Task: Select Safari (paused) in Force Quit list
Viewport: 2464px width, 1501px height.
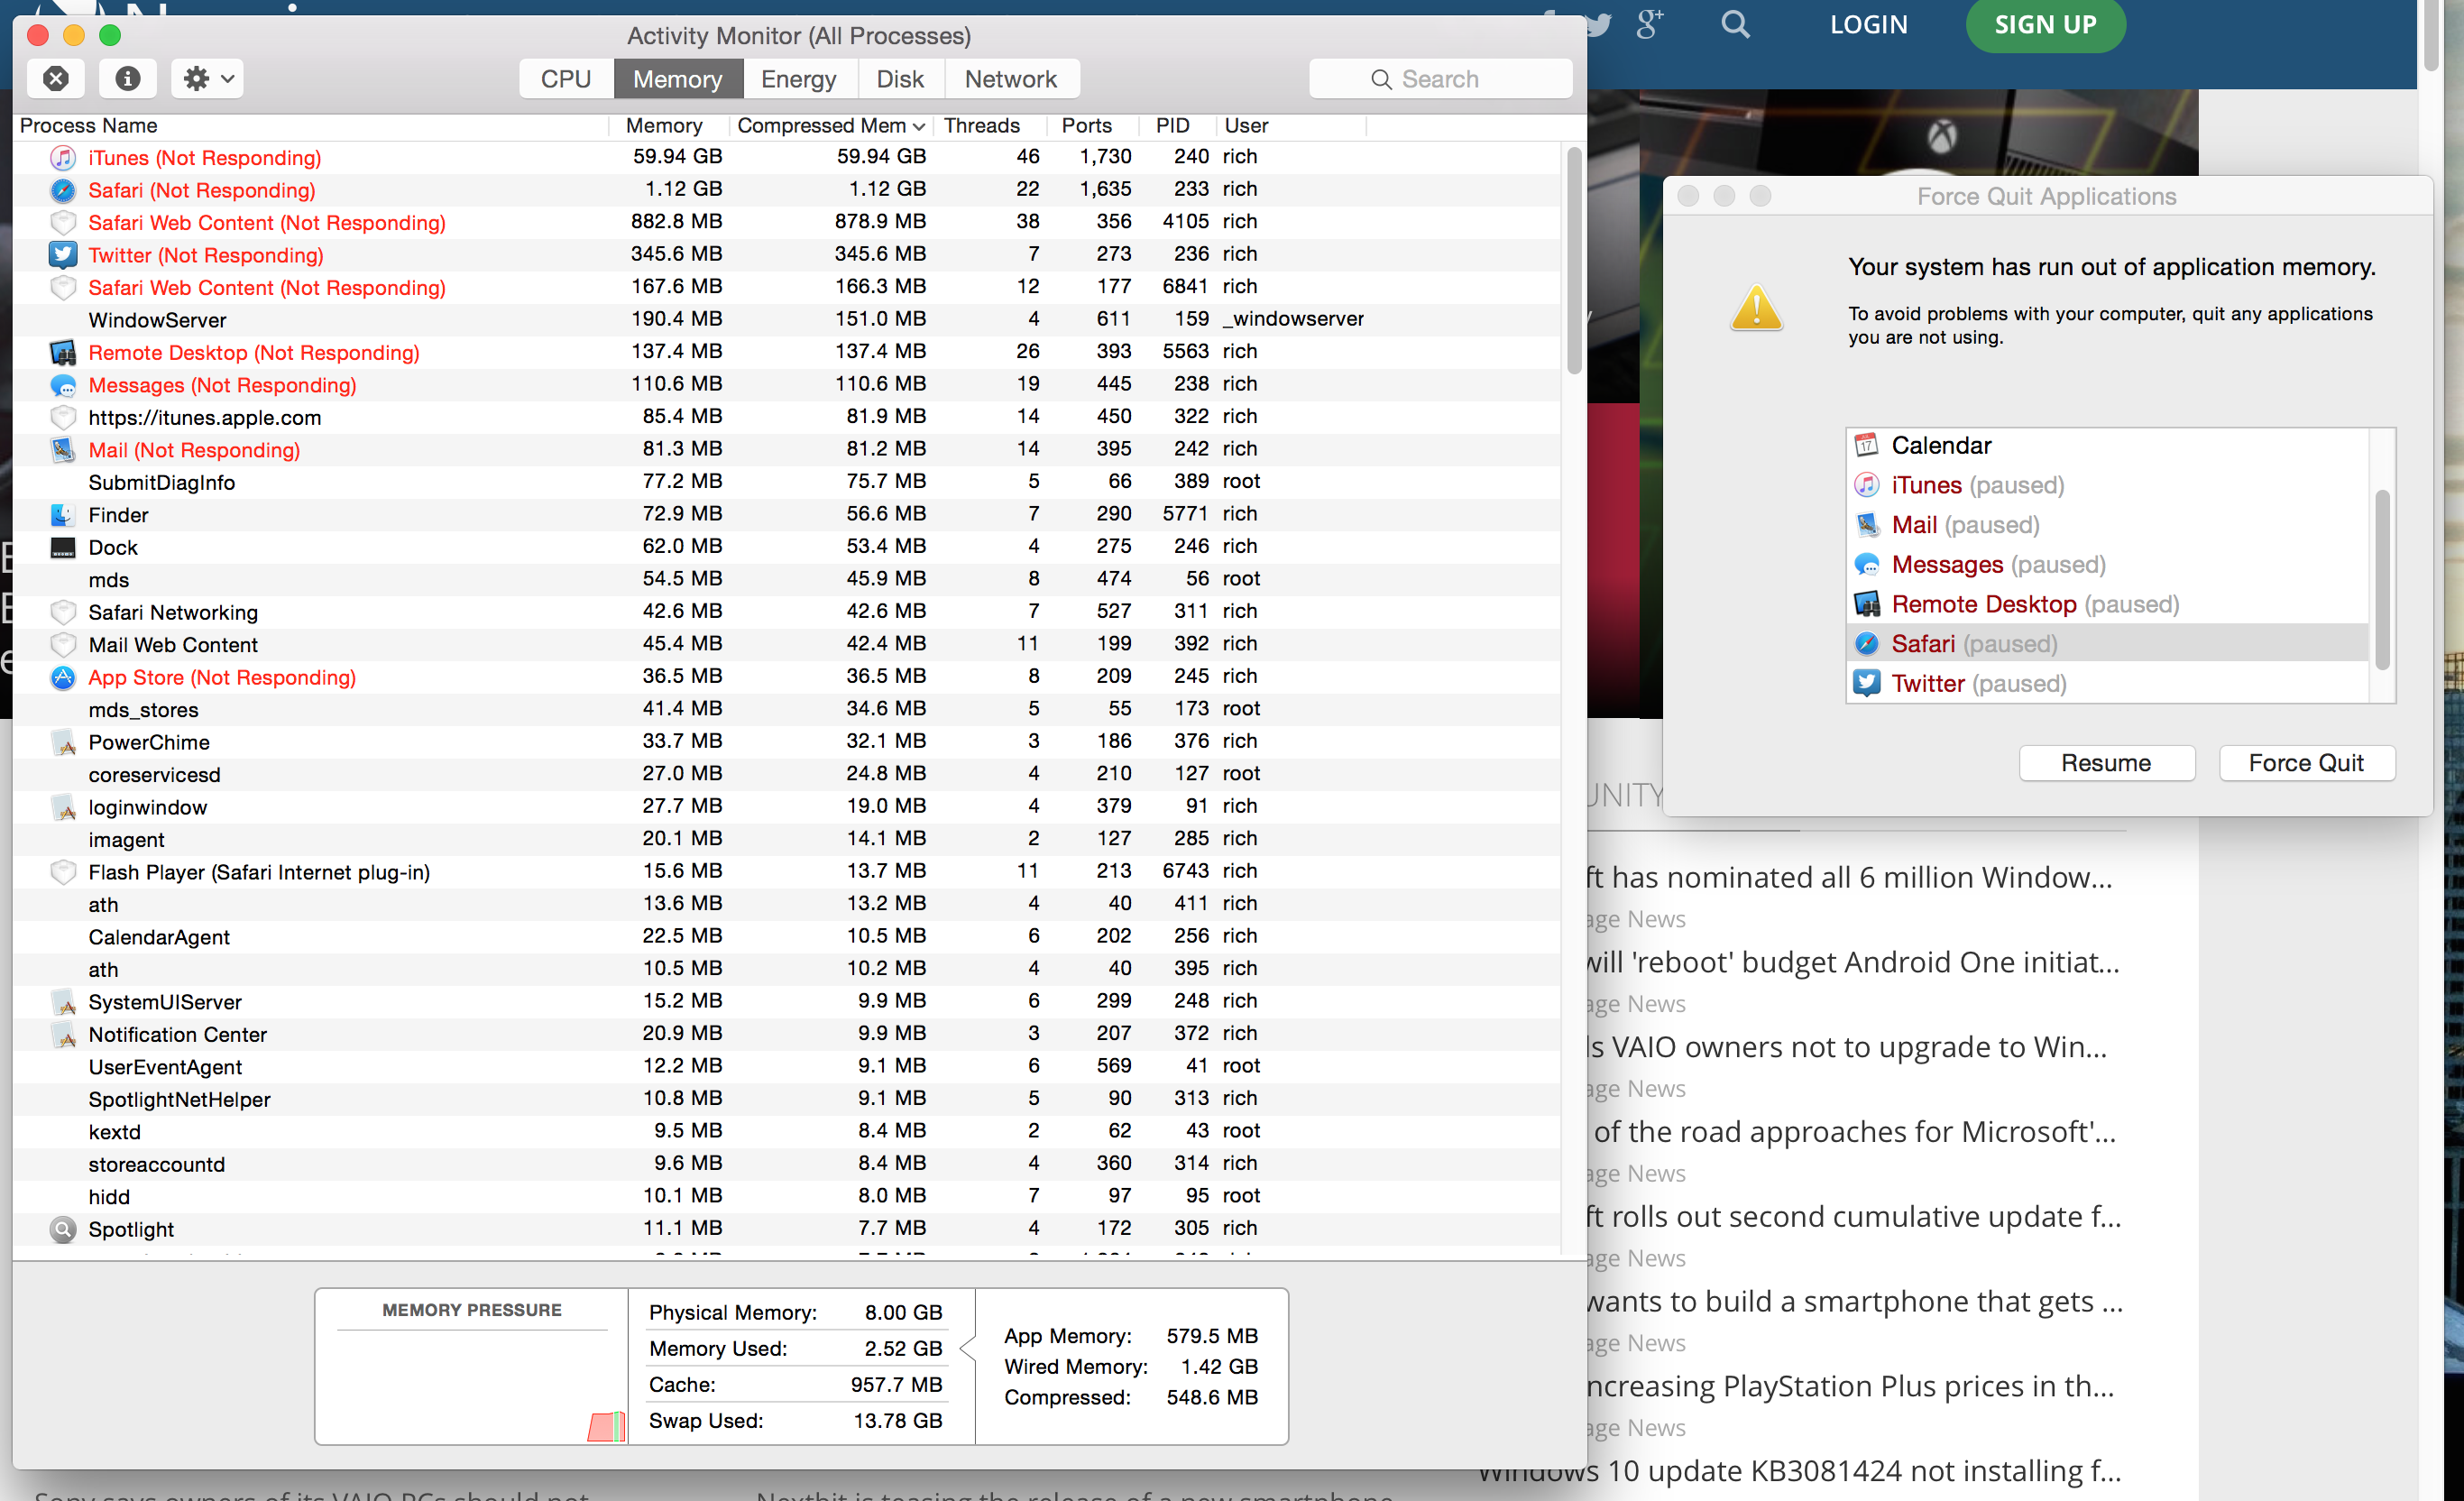Action: click(x=2107, y=643)
